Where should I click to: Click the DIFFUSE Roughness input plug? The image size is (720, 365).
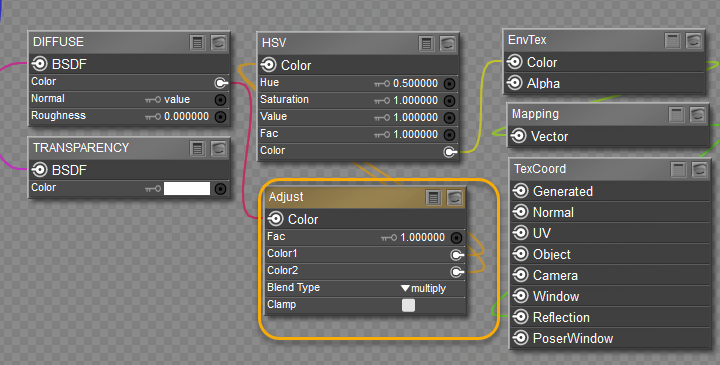pos(220,117)
